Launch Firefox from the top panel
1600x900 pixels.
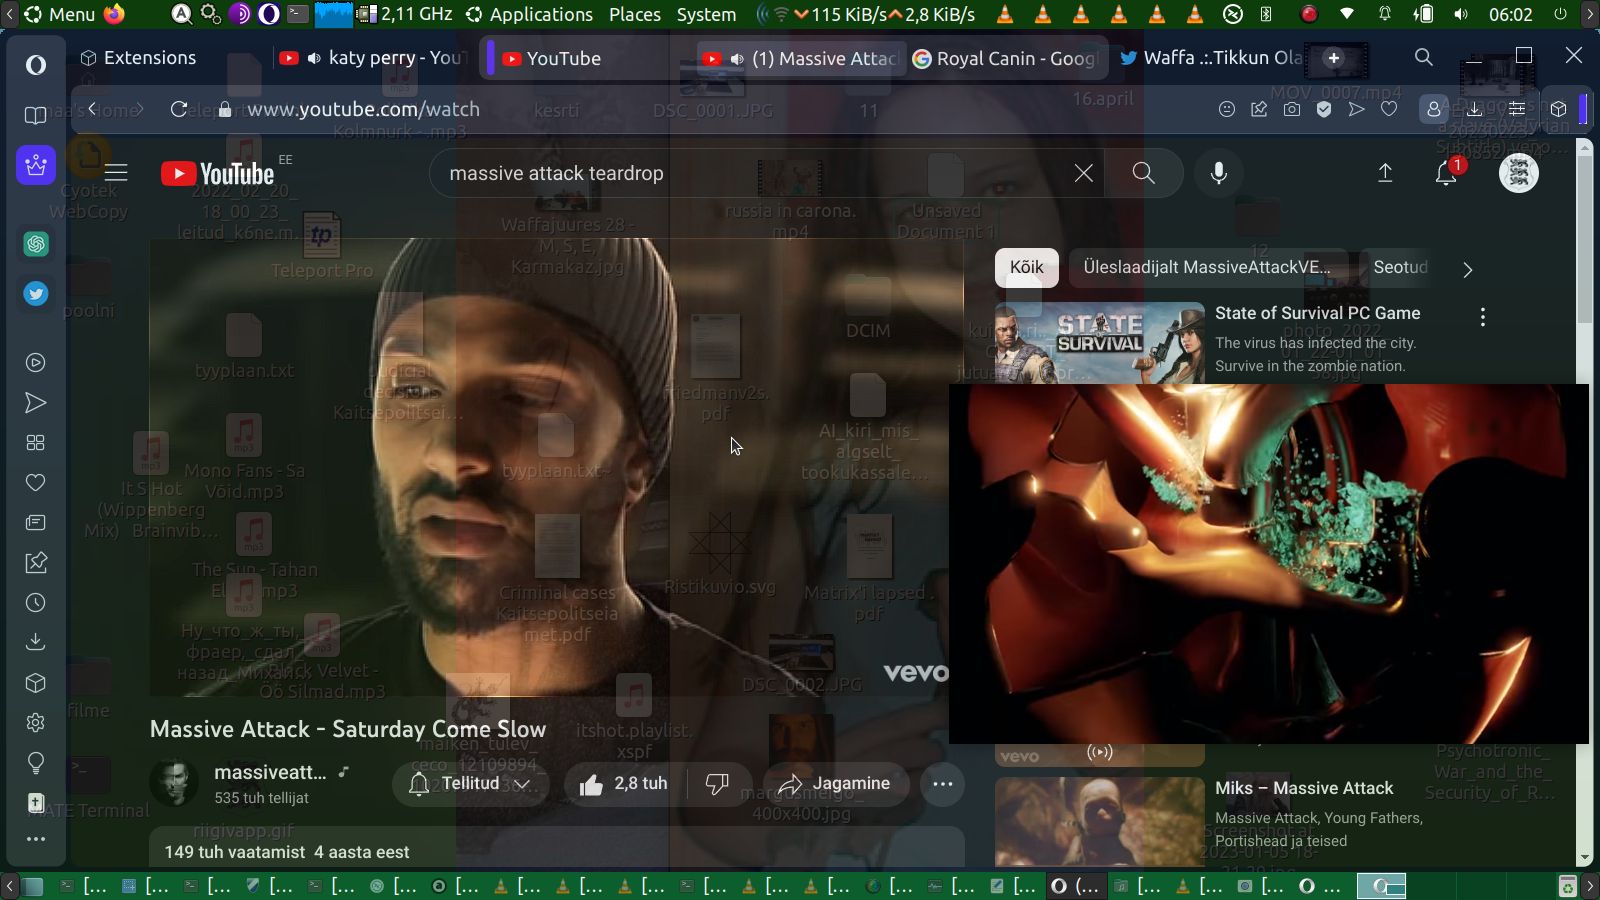click(114, 14)
